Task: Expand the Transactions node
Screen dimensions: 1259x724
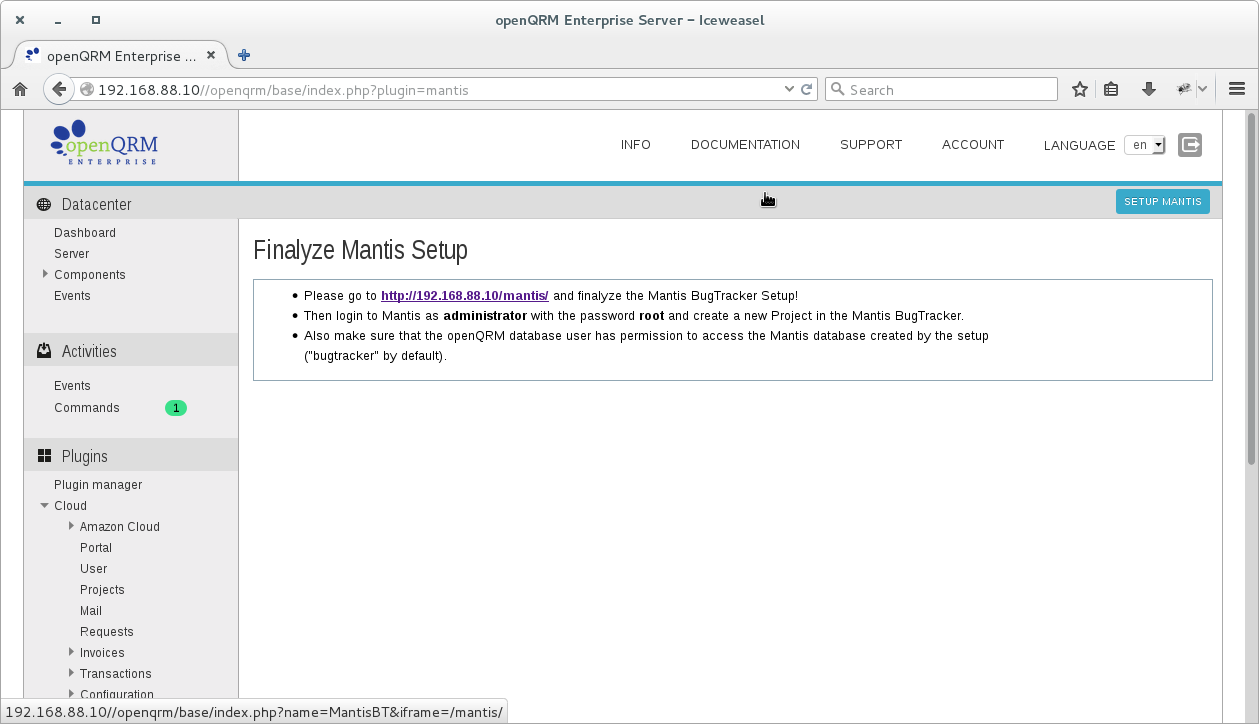Action: click(71, 673)
